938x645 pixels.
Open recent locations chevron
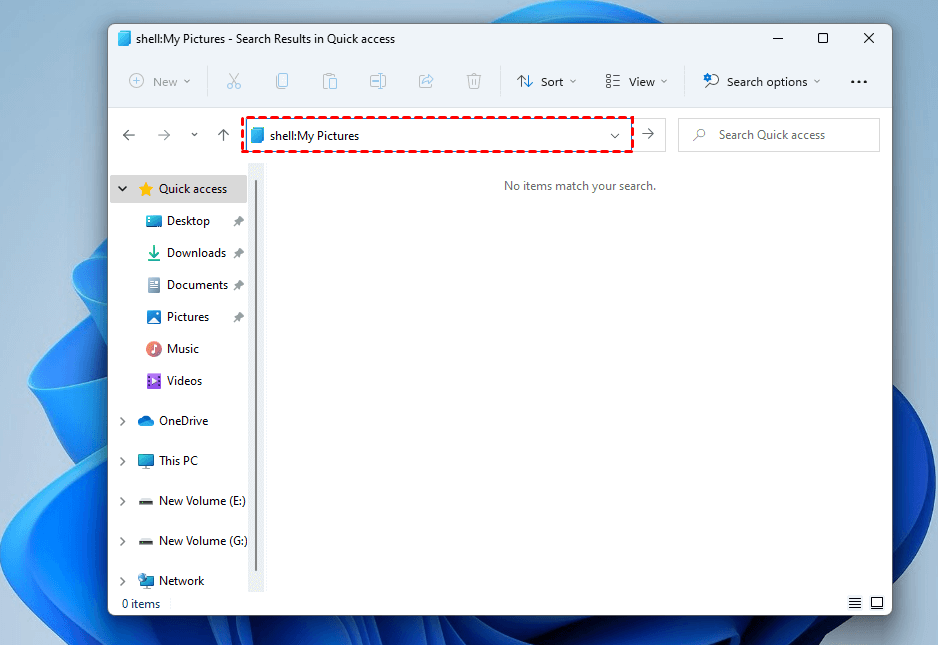pyautogui.click(x=194, y=135)
